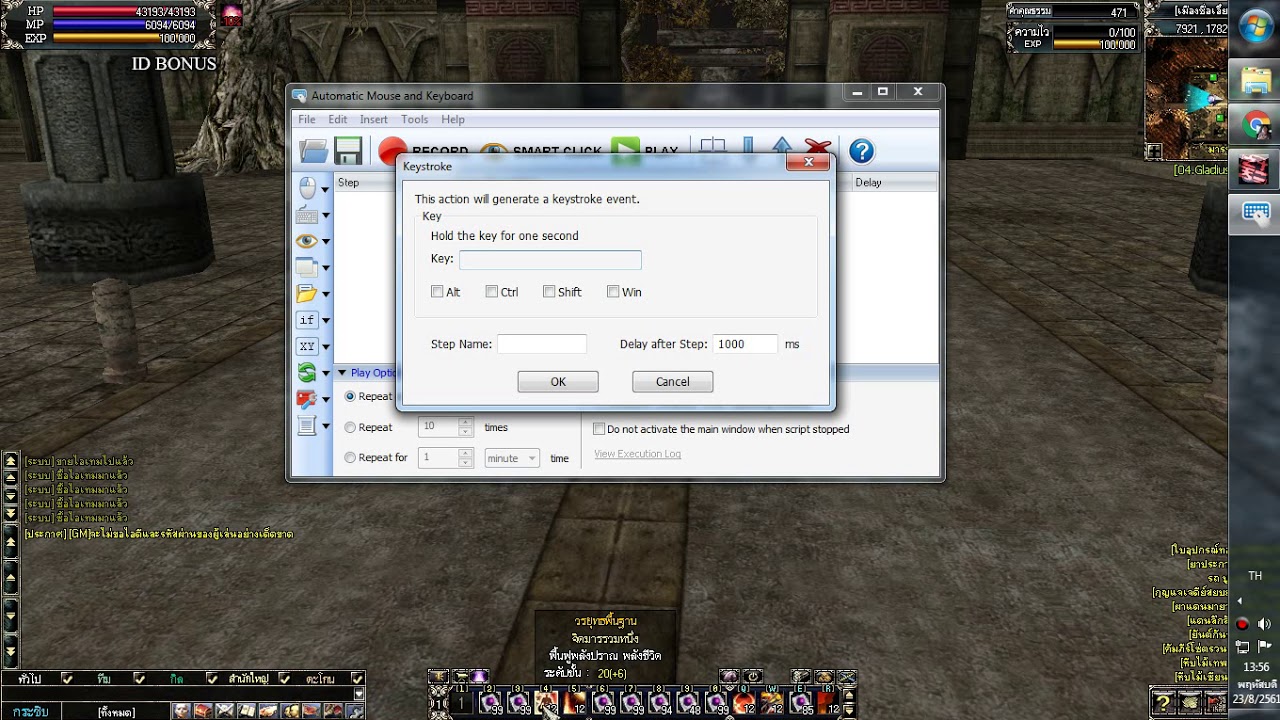
Task: Open the Help menu
Action: [453, 119]
